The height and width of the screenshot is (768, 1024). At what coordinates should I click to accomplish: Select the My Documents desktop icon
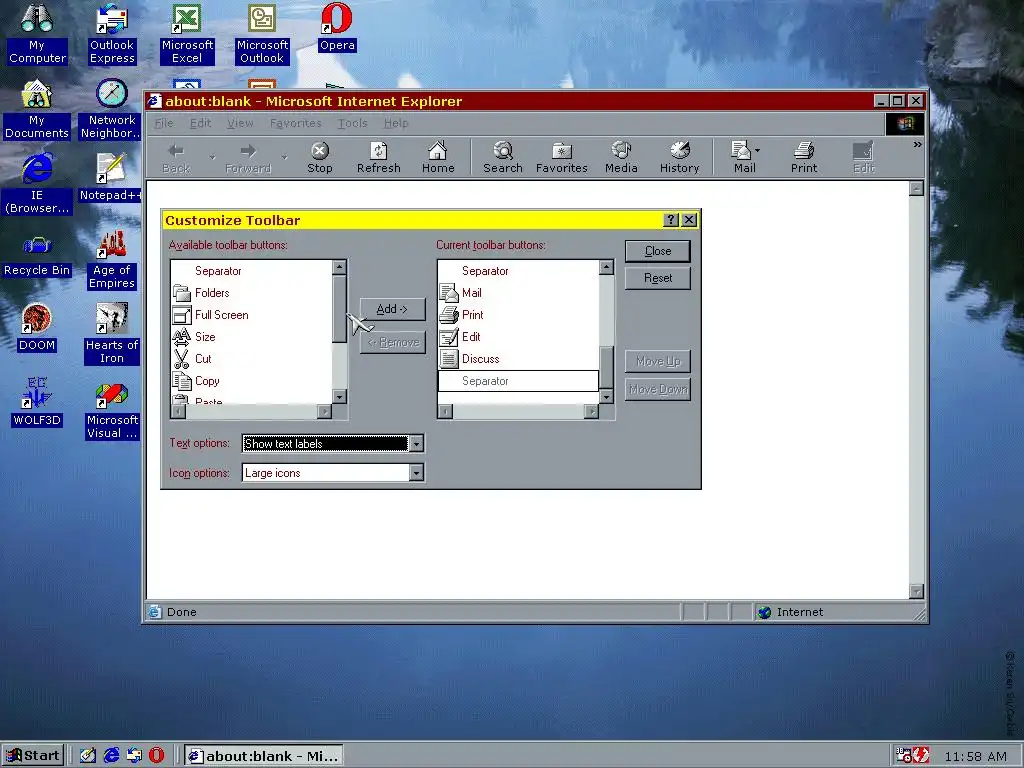[x=37, y=109]
